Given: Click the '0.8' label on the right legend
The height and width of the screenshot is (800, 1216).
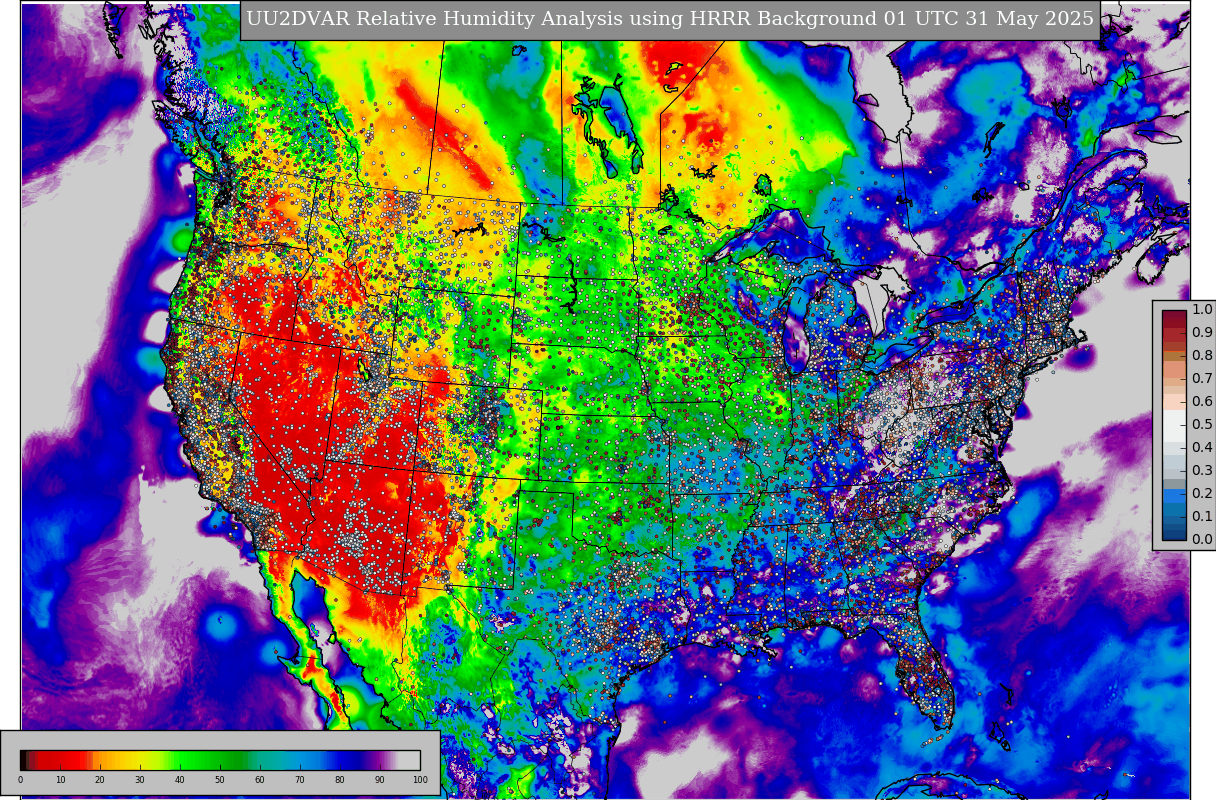Looking at the screenshot, I should [1202, 355].
